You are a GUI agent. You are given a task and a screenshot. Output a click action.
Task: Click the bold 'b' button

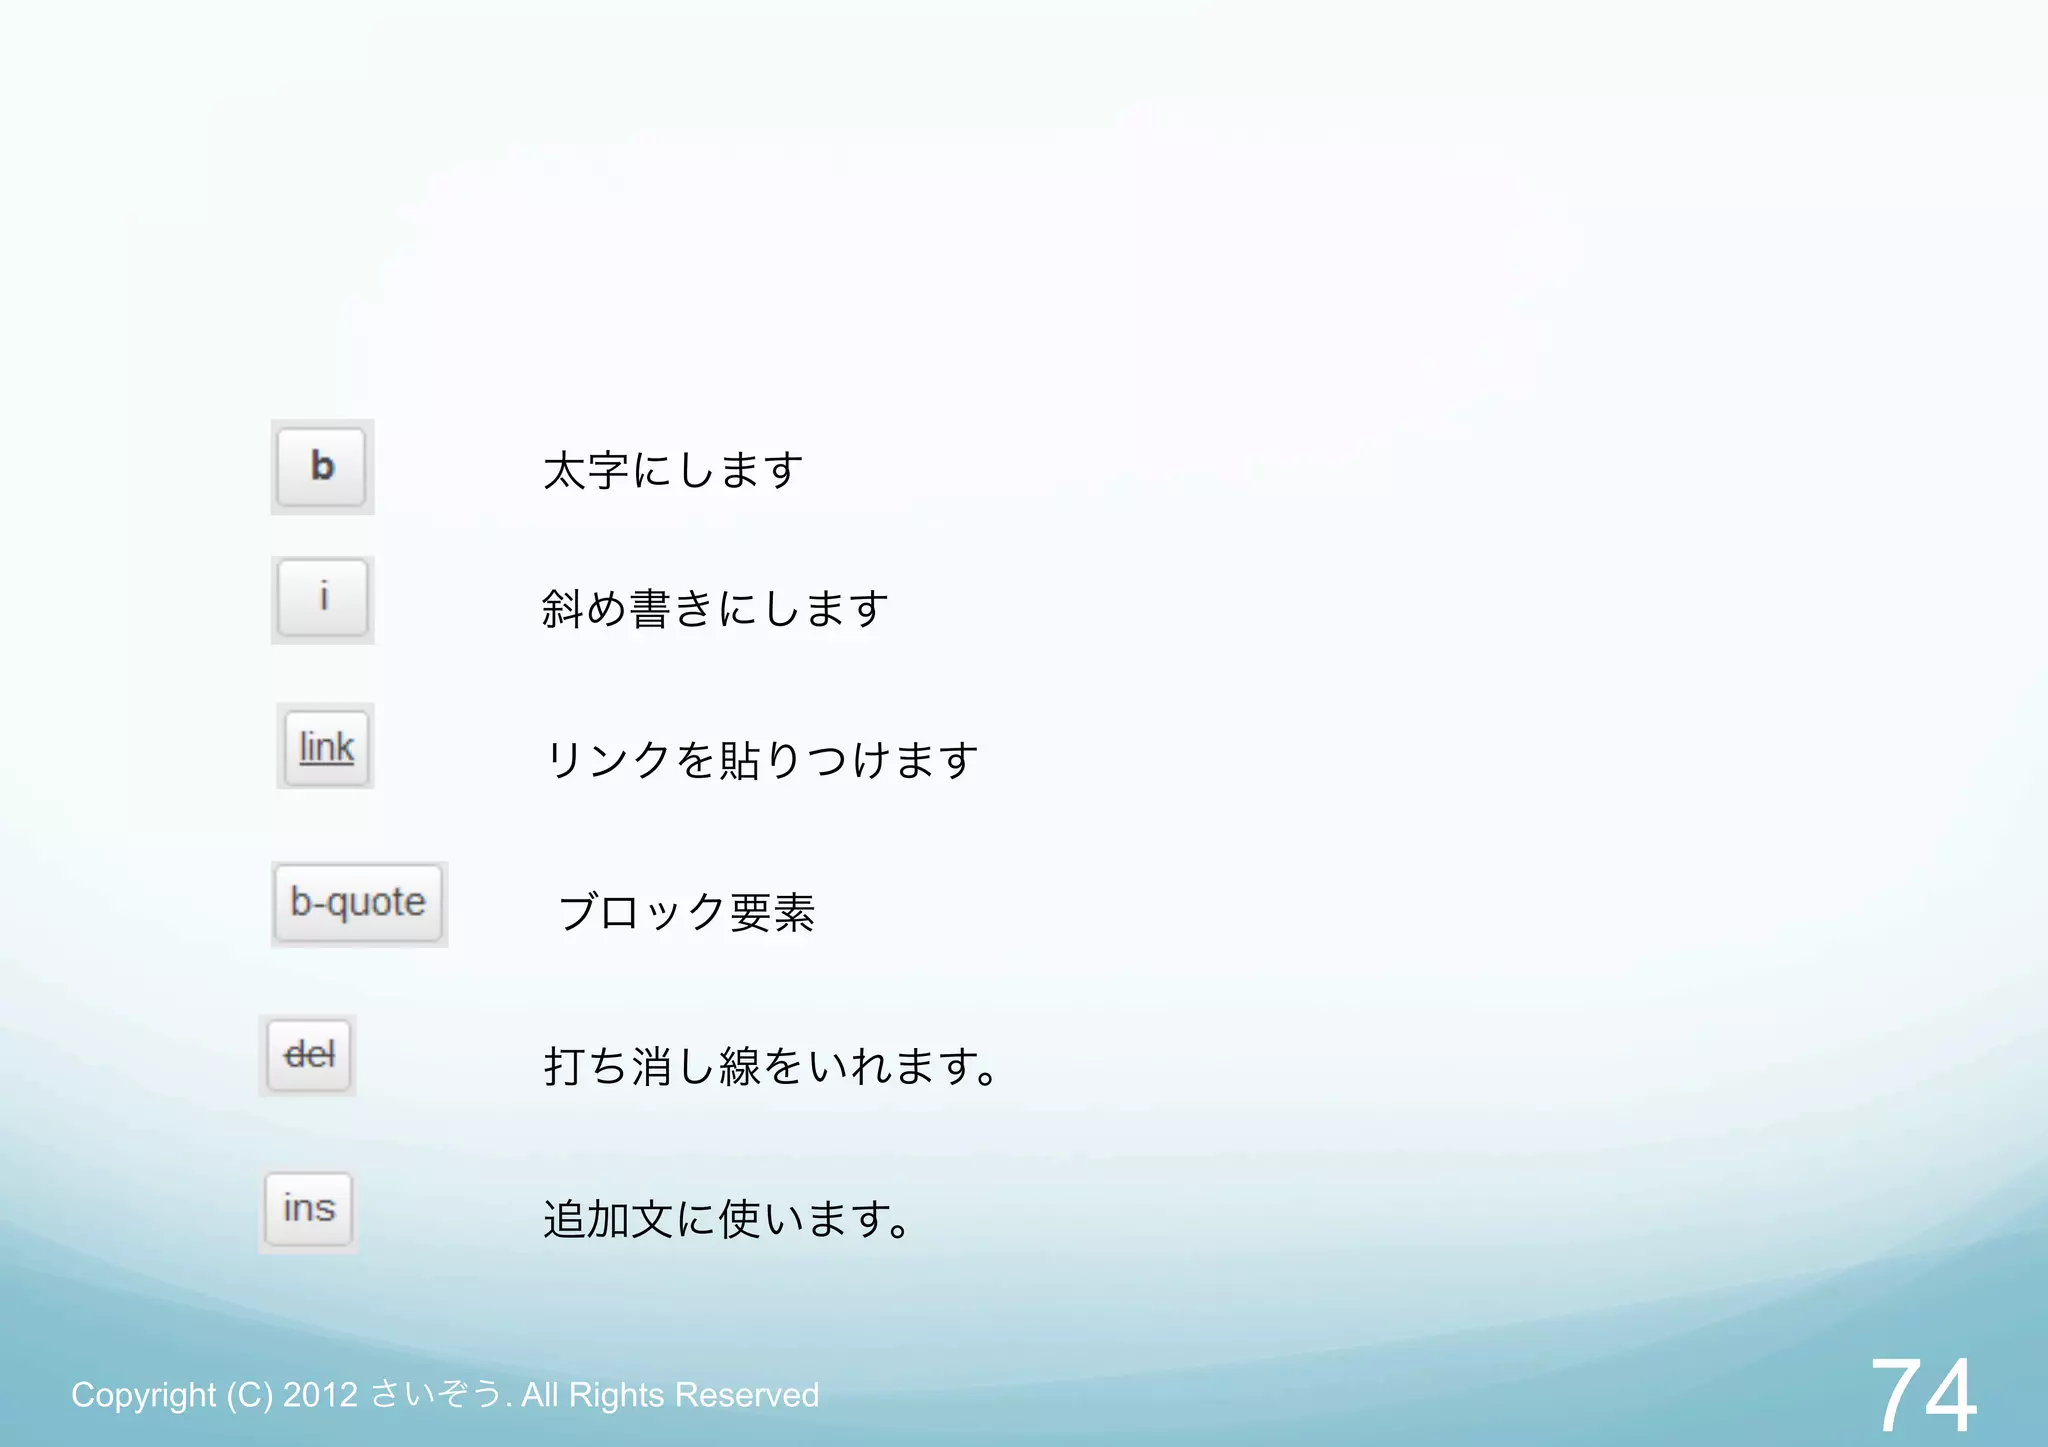click(x=321, y=467)
